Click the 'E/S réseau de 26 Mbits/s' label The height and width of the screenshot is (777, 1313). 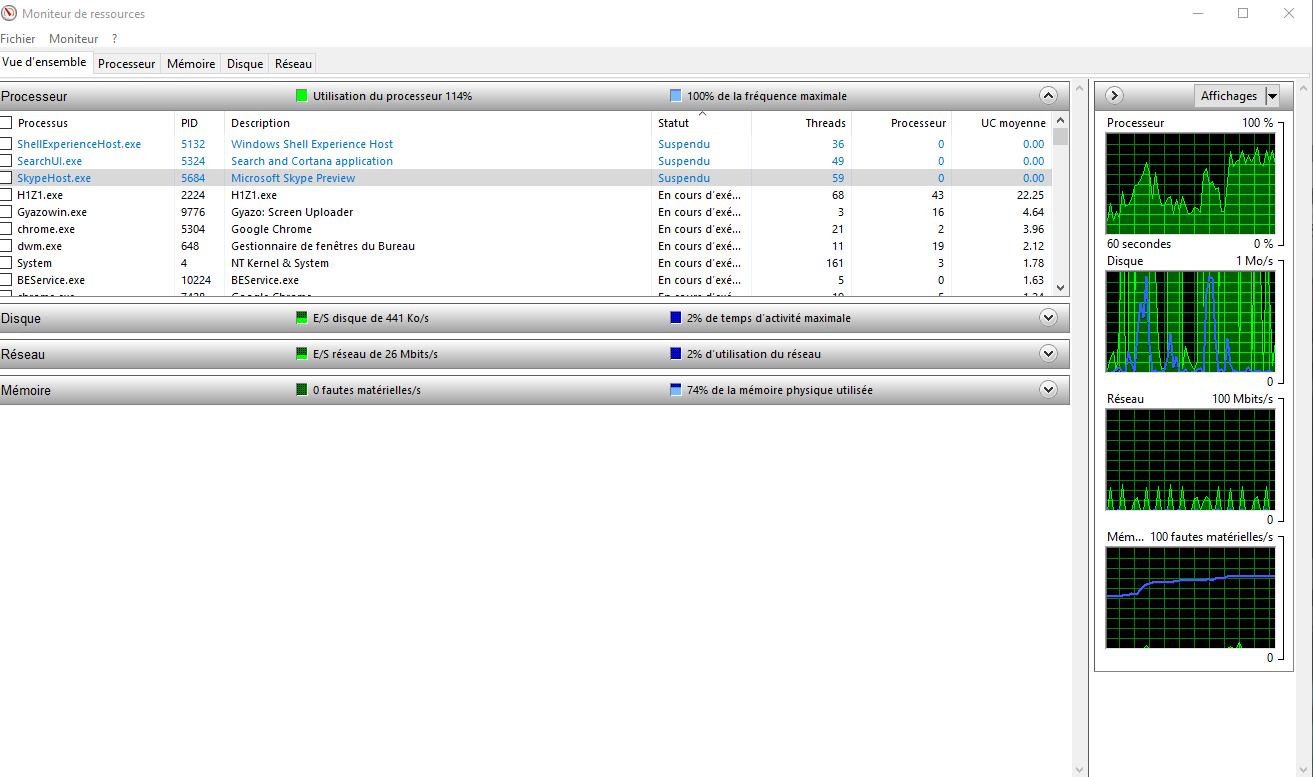pos(375,354)
